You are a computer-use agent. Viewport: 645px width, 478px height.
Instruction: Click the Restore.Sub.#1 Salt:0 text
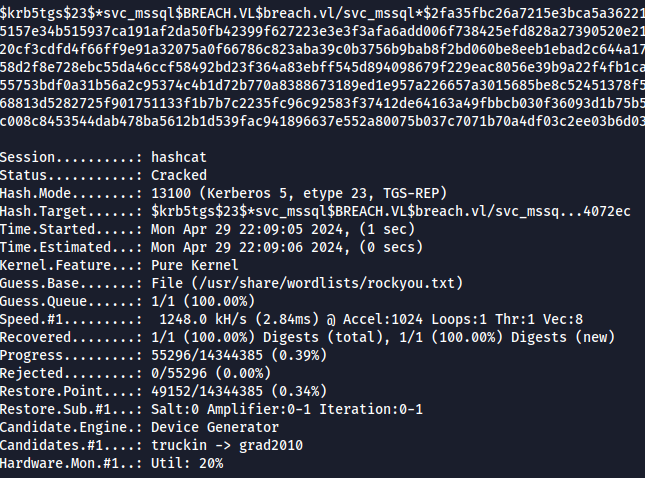[175, 409]
